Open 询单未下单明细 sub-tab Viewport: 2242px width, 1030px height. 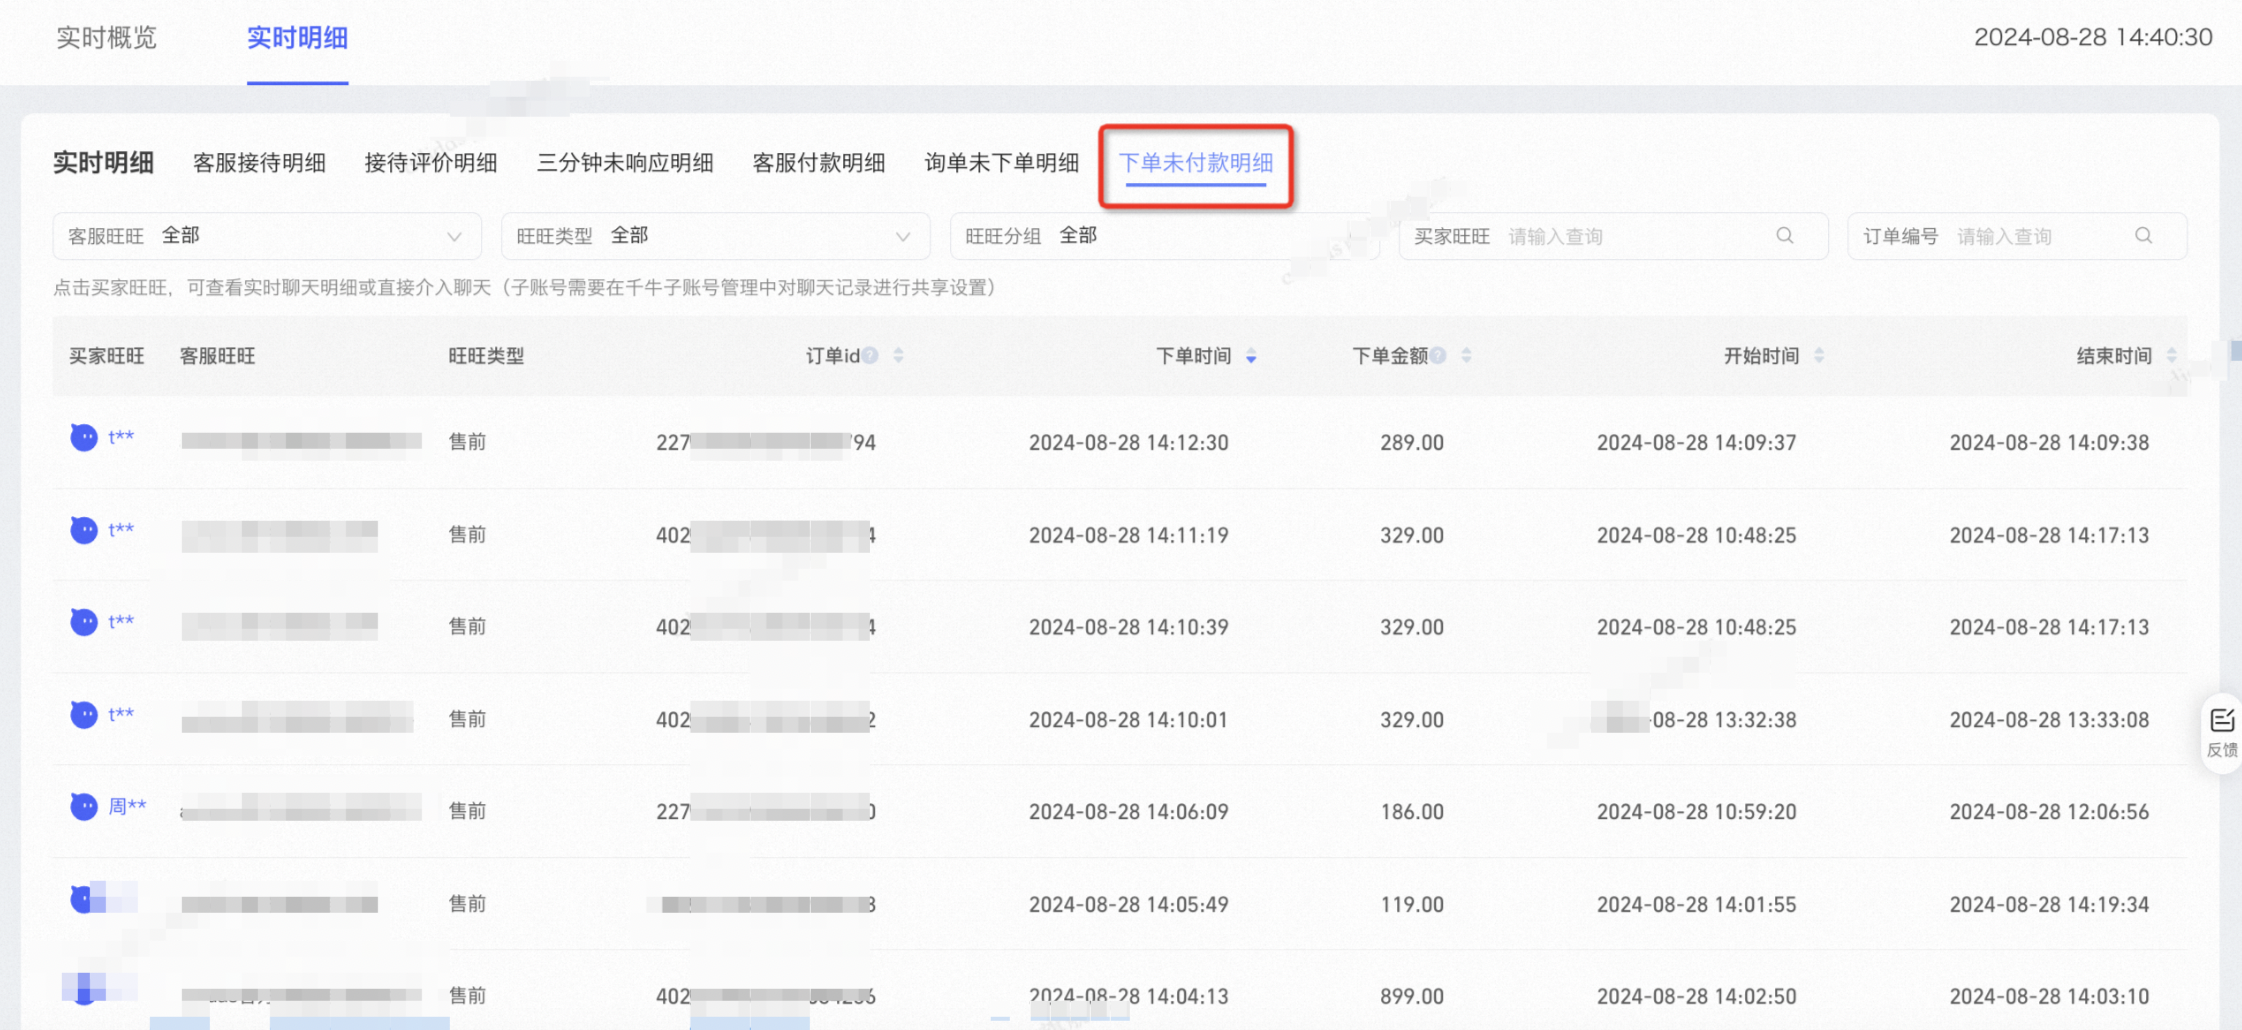tap(1002, 163)
